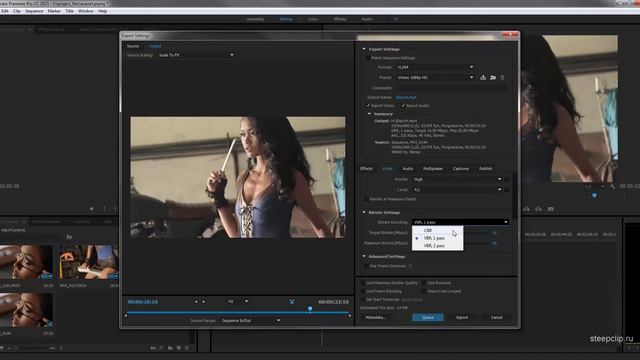The height and width of the screenshot is (360, 640).
Task: Enable Set Start Timecode checkbox
Action: coord(362,300)
